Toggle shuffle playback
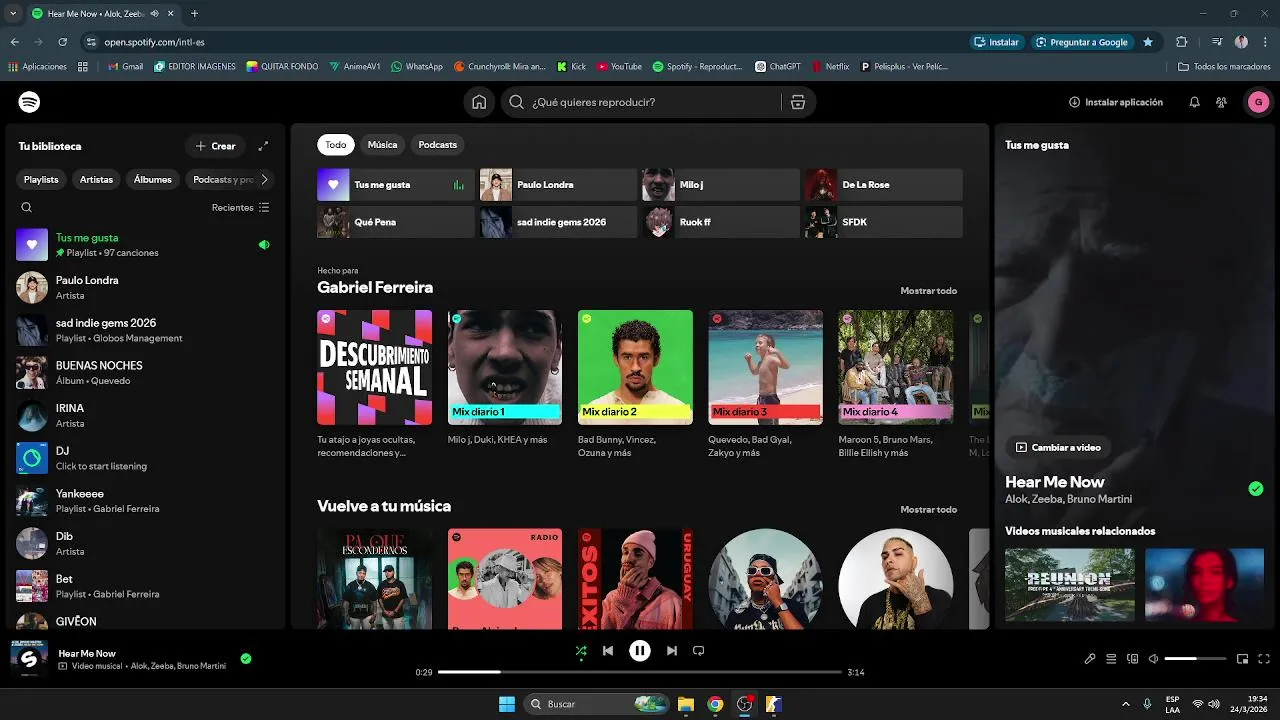The image size is (1280, 720). 581,651
